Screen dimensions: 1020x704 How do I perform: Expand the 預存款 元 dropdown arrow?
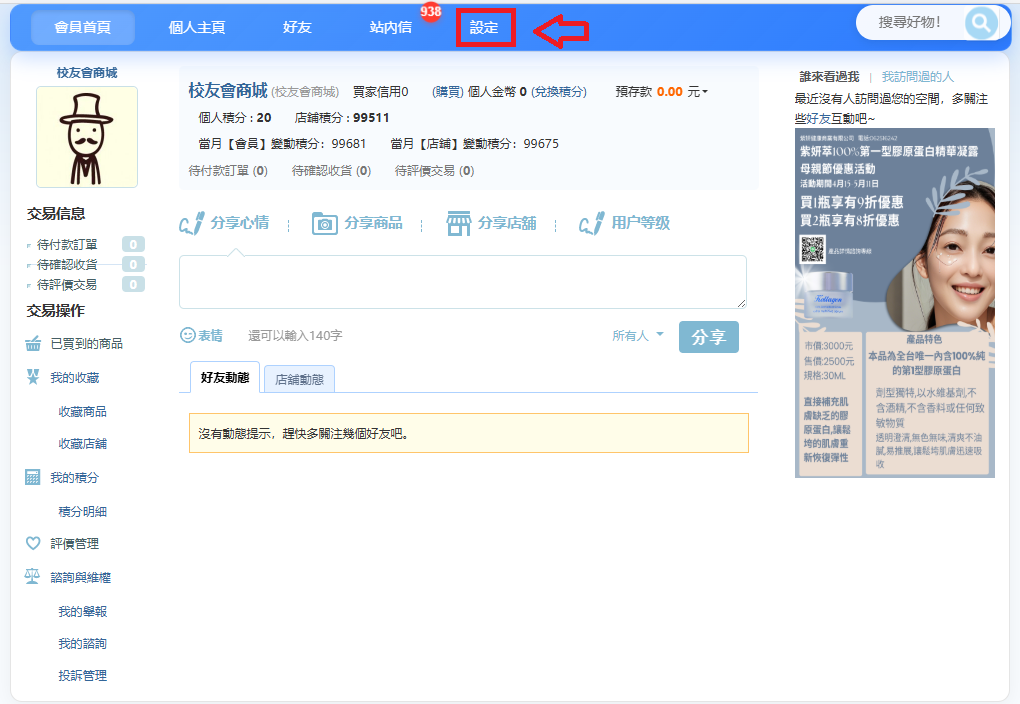point(705,92)
